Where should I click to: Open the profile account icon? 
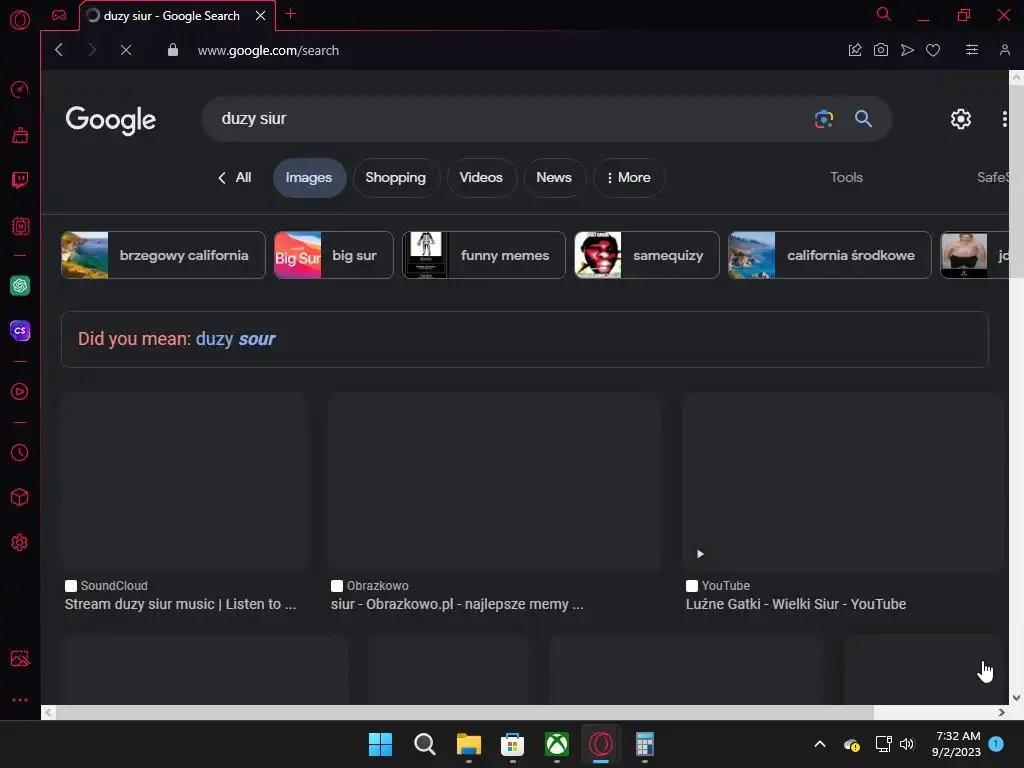coord(1004,50)
